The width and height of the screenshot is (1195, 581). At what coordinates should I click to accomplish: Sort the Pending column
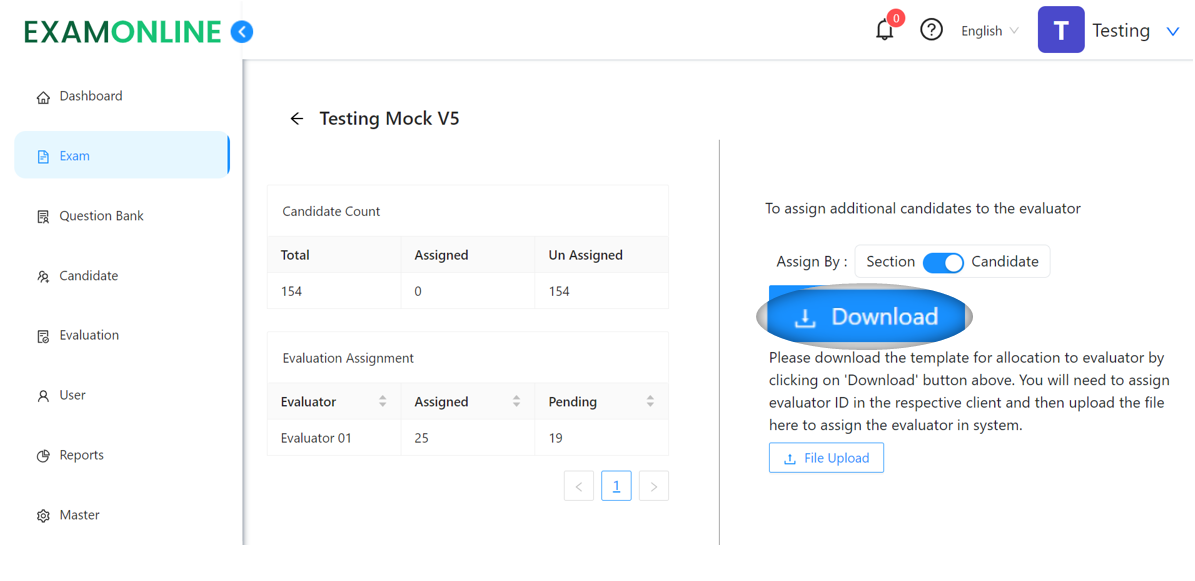(650, 402)
